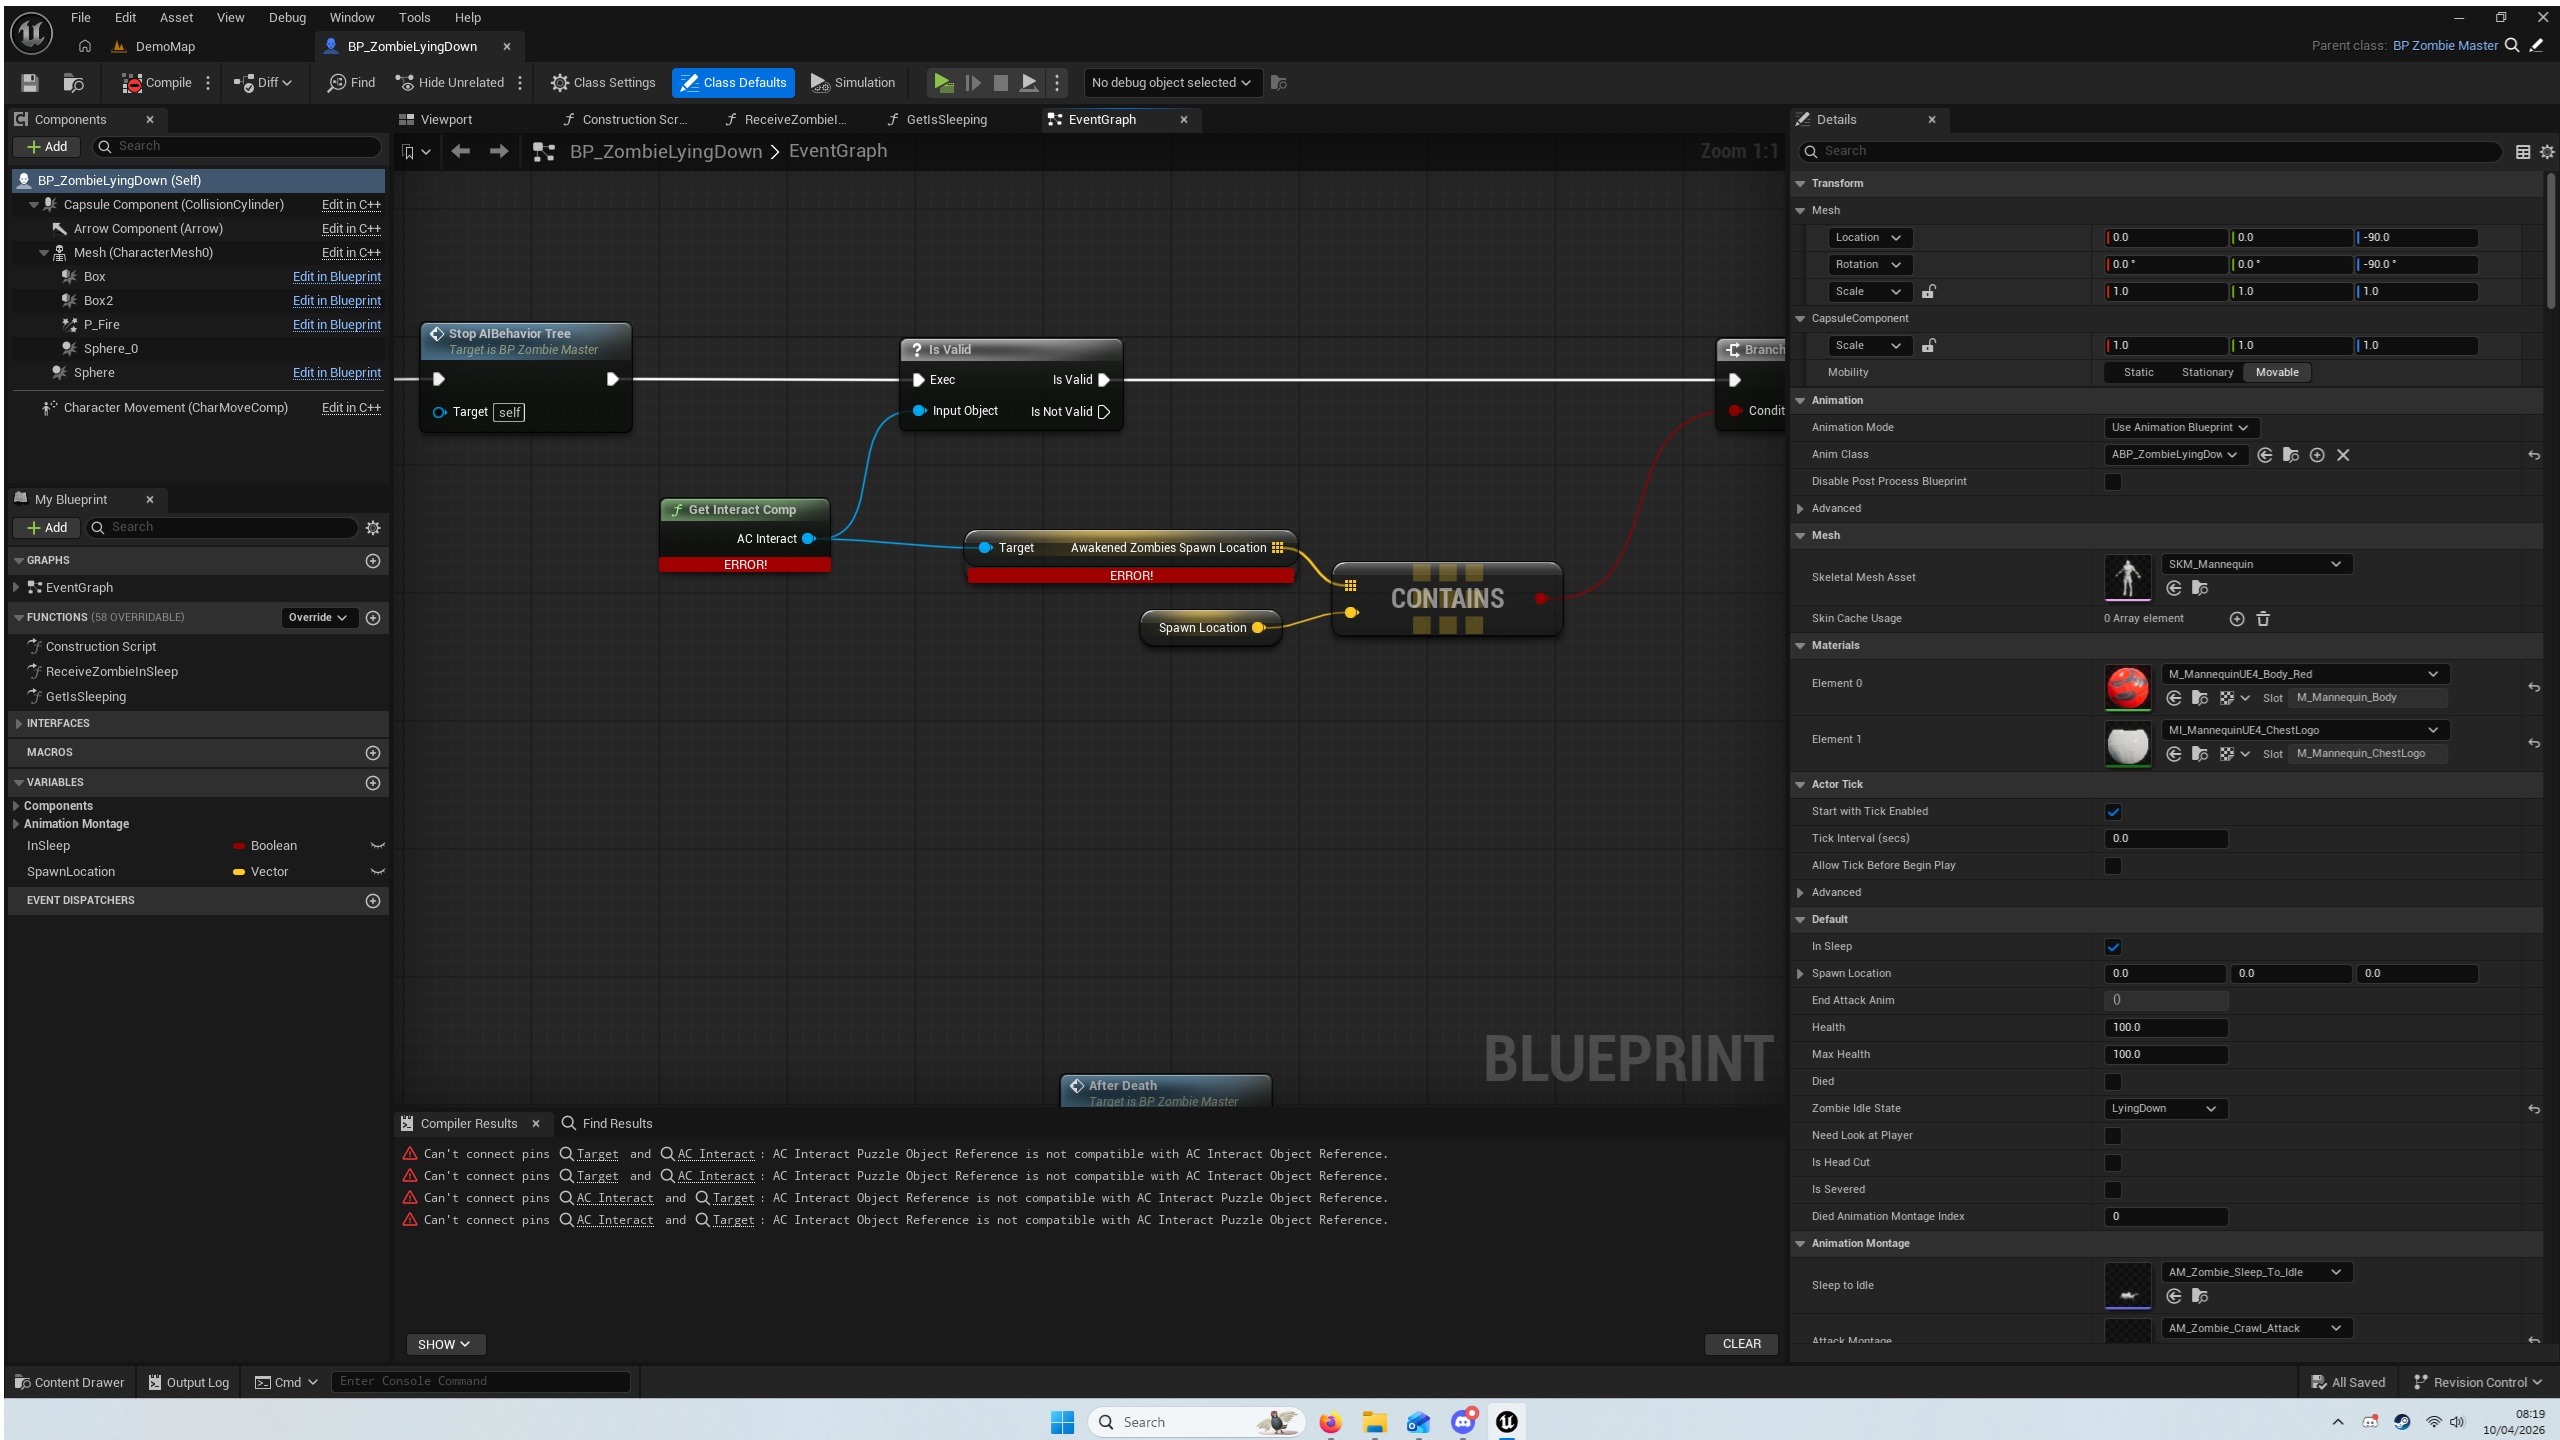2560x1440 pixels.
Task: Click the Find magnifier button
Action: tap(351, 83)
